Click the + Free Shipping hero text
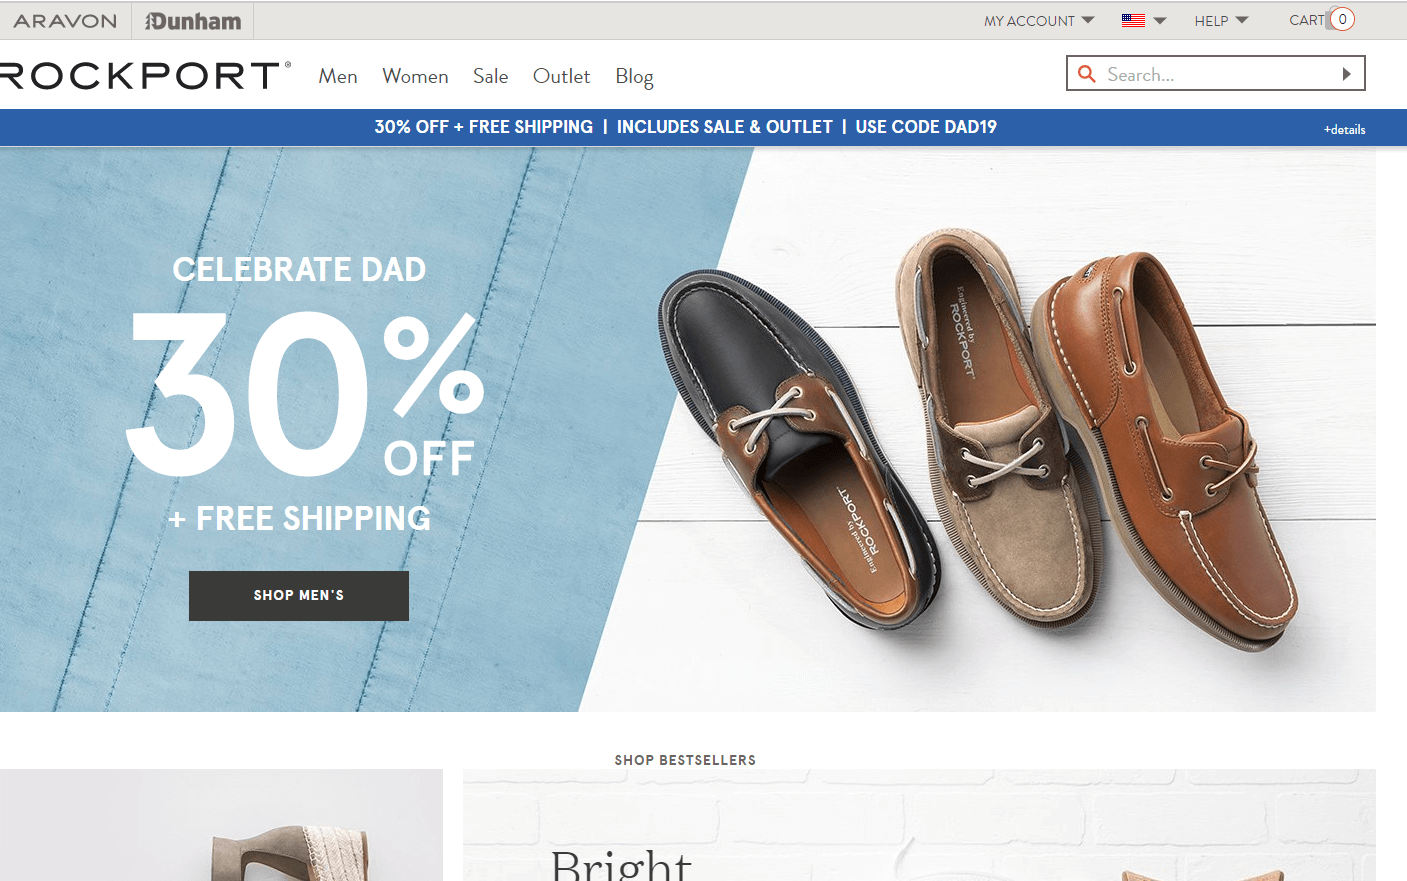This screenshot has height=881, width=1407. pyautogui.click(x=300, y=518)
